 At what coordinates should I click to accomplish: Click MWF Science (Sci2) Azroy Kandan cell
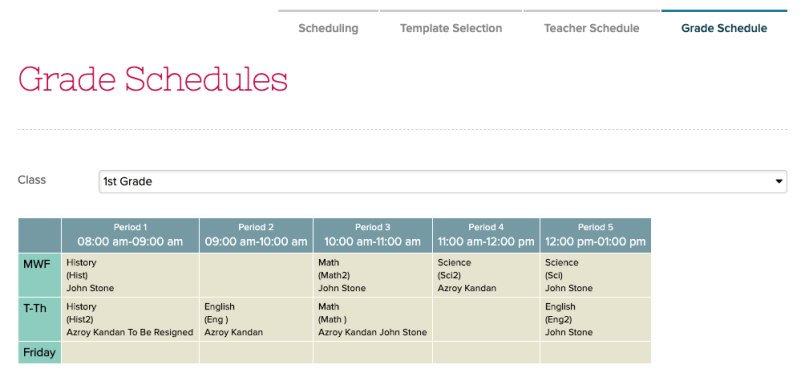[x=486, y=275]
